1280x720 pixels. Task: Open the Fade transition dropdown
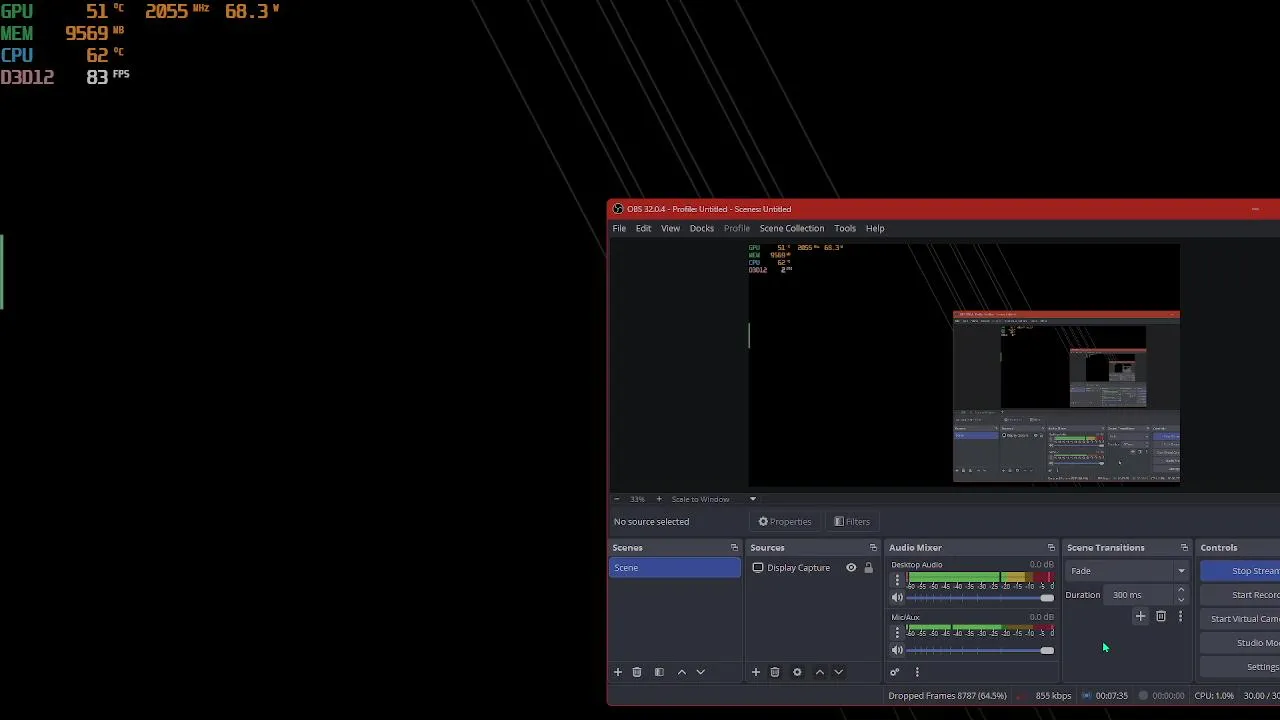[1127, 571]
